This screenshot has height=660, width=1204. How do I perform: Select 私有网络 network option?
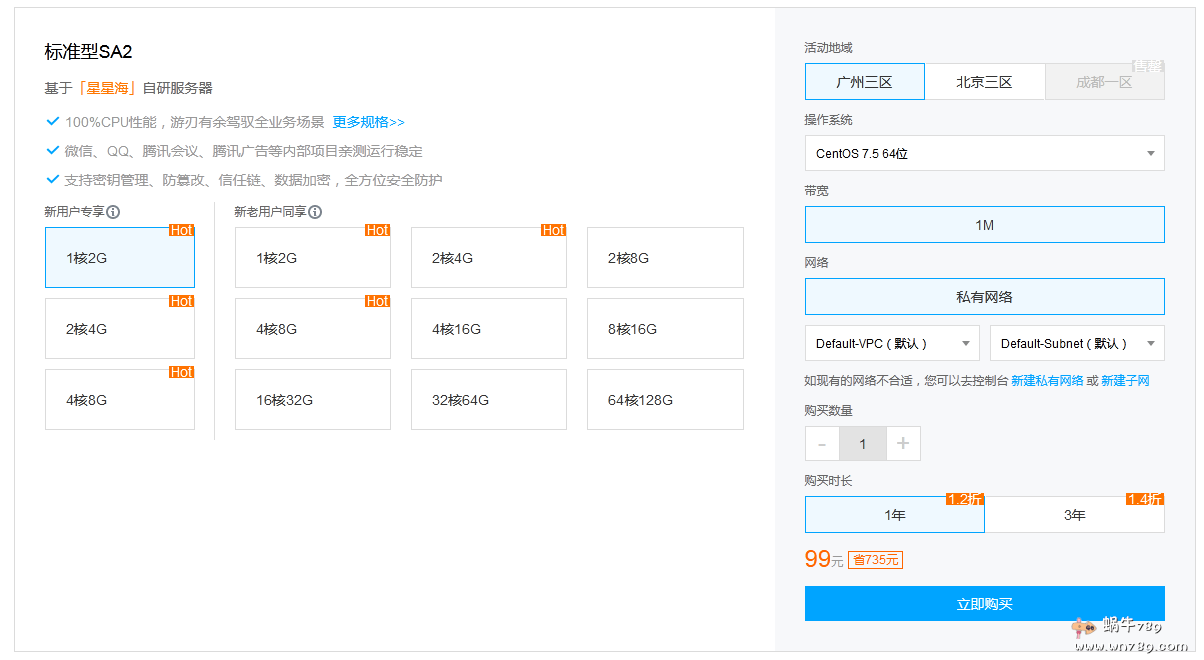pyautogui.click(x=984, y=297)
